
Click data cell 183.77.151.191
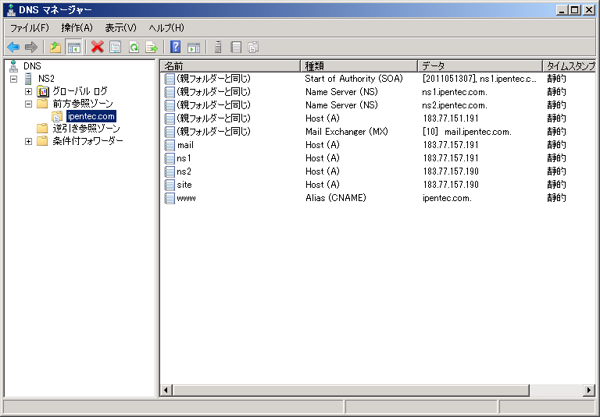click(451, 119)
